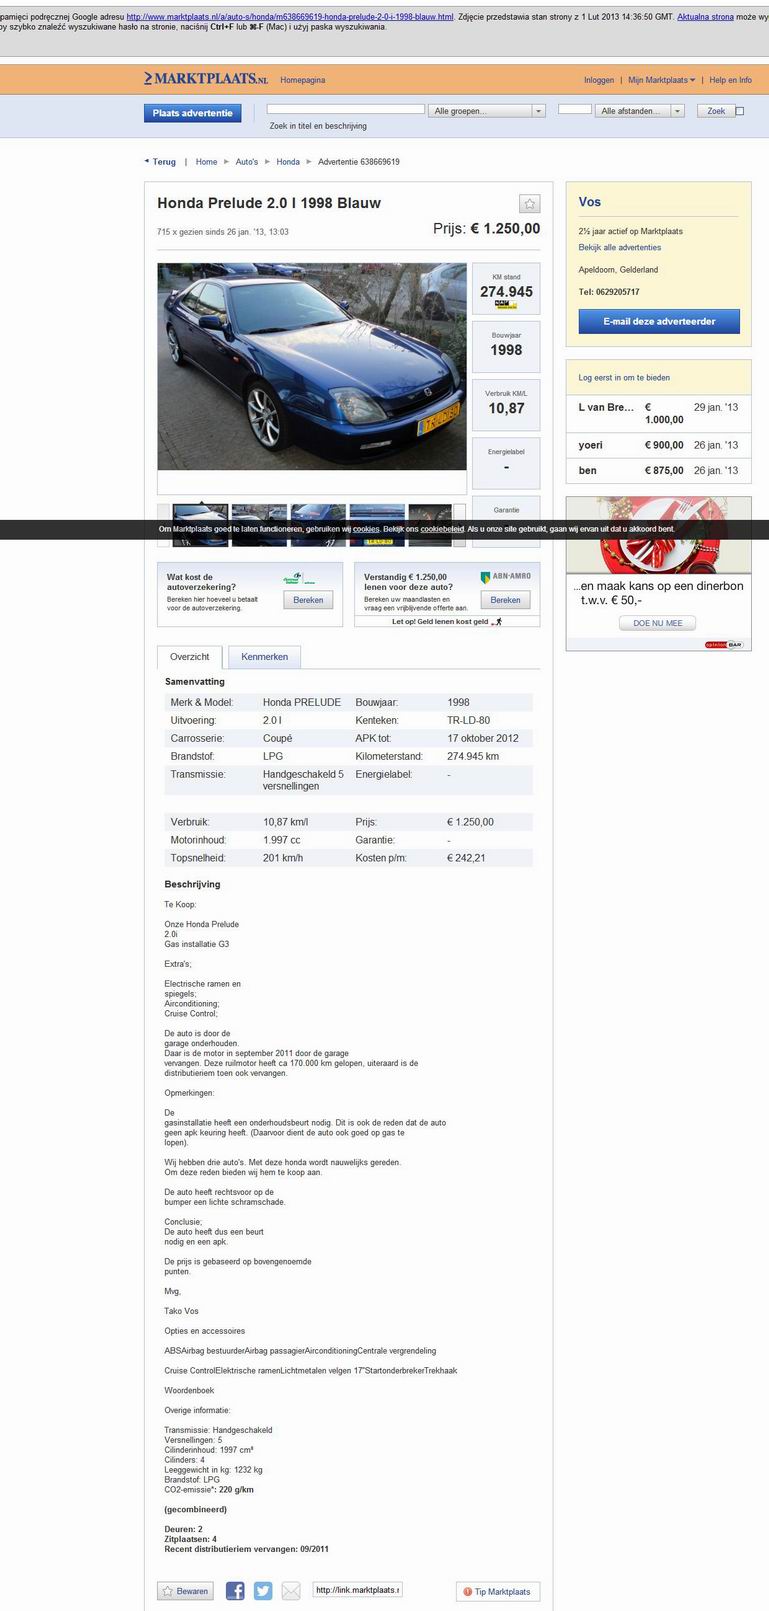This screenshot has width=769, height=1611.
Task: Click the star favorite icon beside the title
Action: tap(530, 203)
